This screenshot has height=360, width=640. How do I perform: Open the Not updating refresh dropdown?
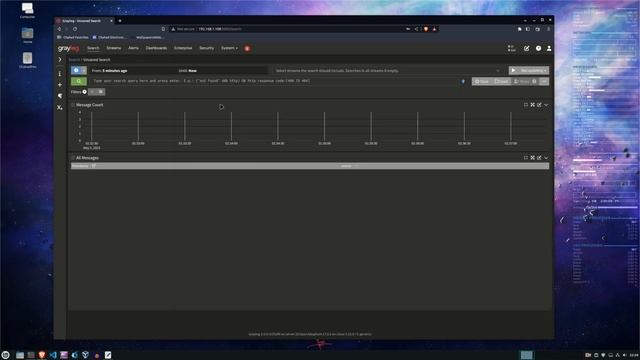pos(533,71)
